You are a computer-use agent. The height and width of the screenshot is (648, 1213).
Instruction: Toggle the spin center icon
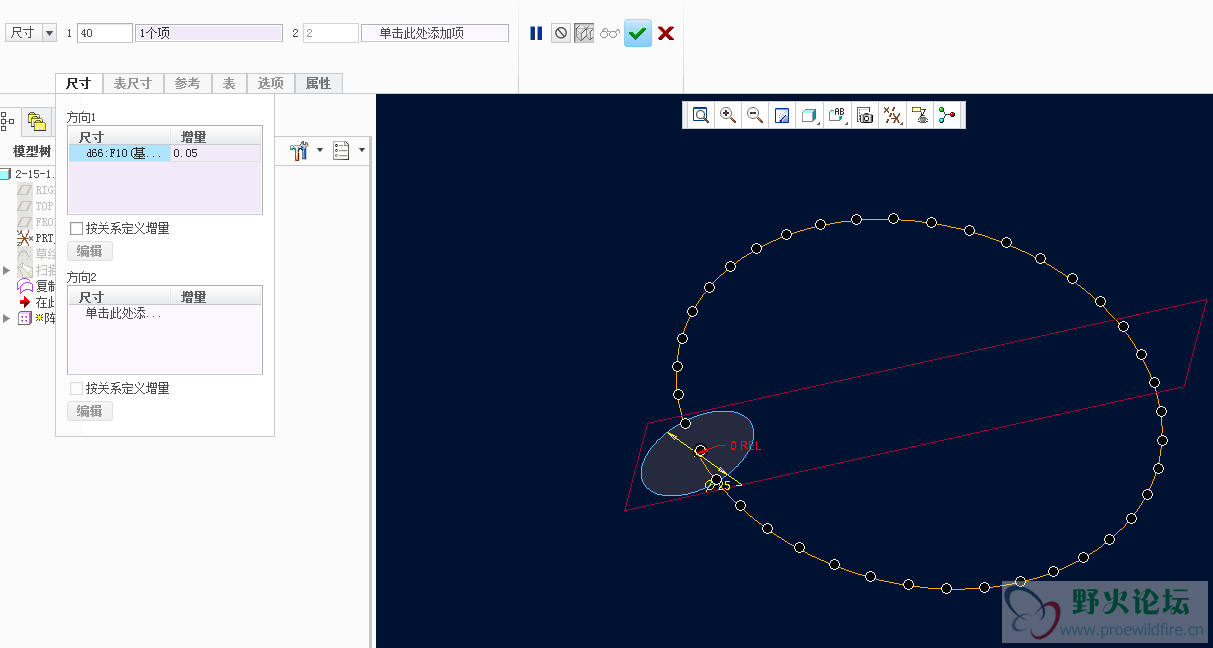pos(946,115)
